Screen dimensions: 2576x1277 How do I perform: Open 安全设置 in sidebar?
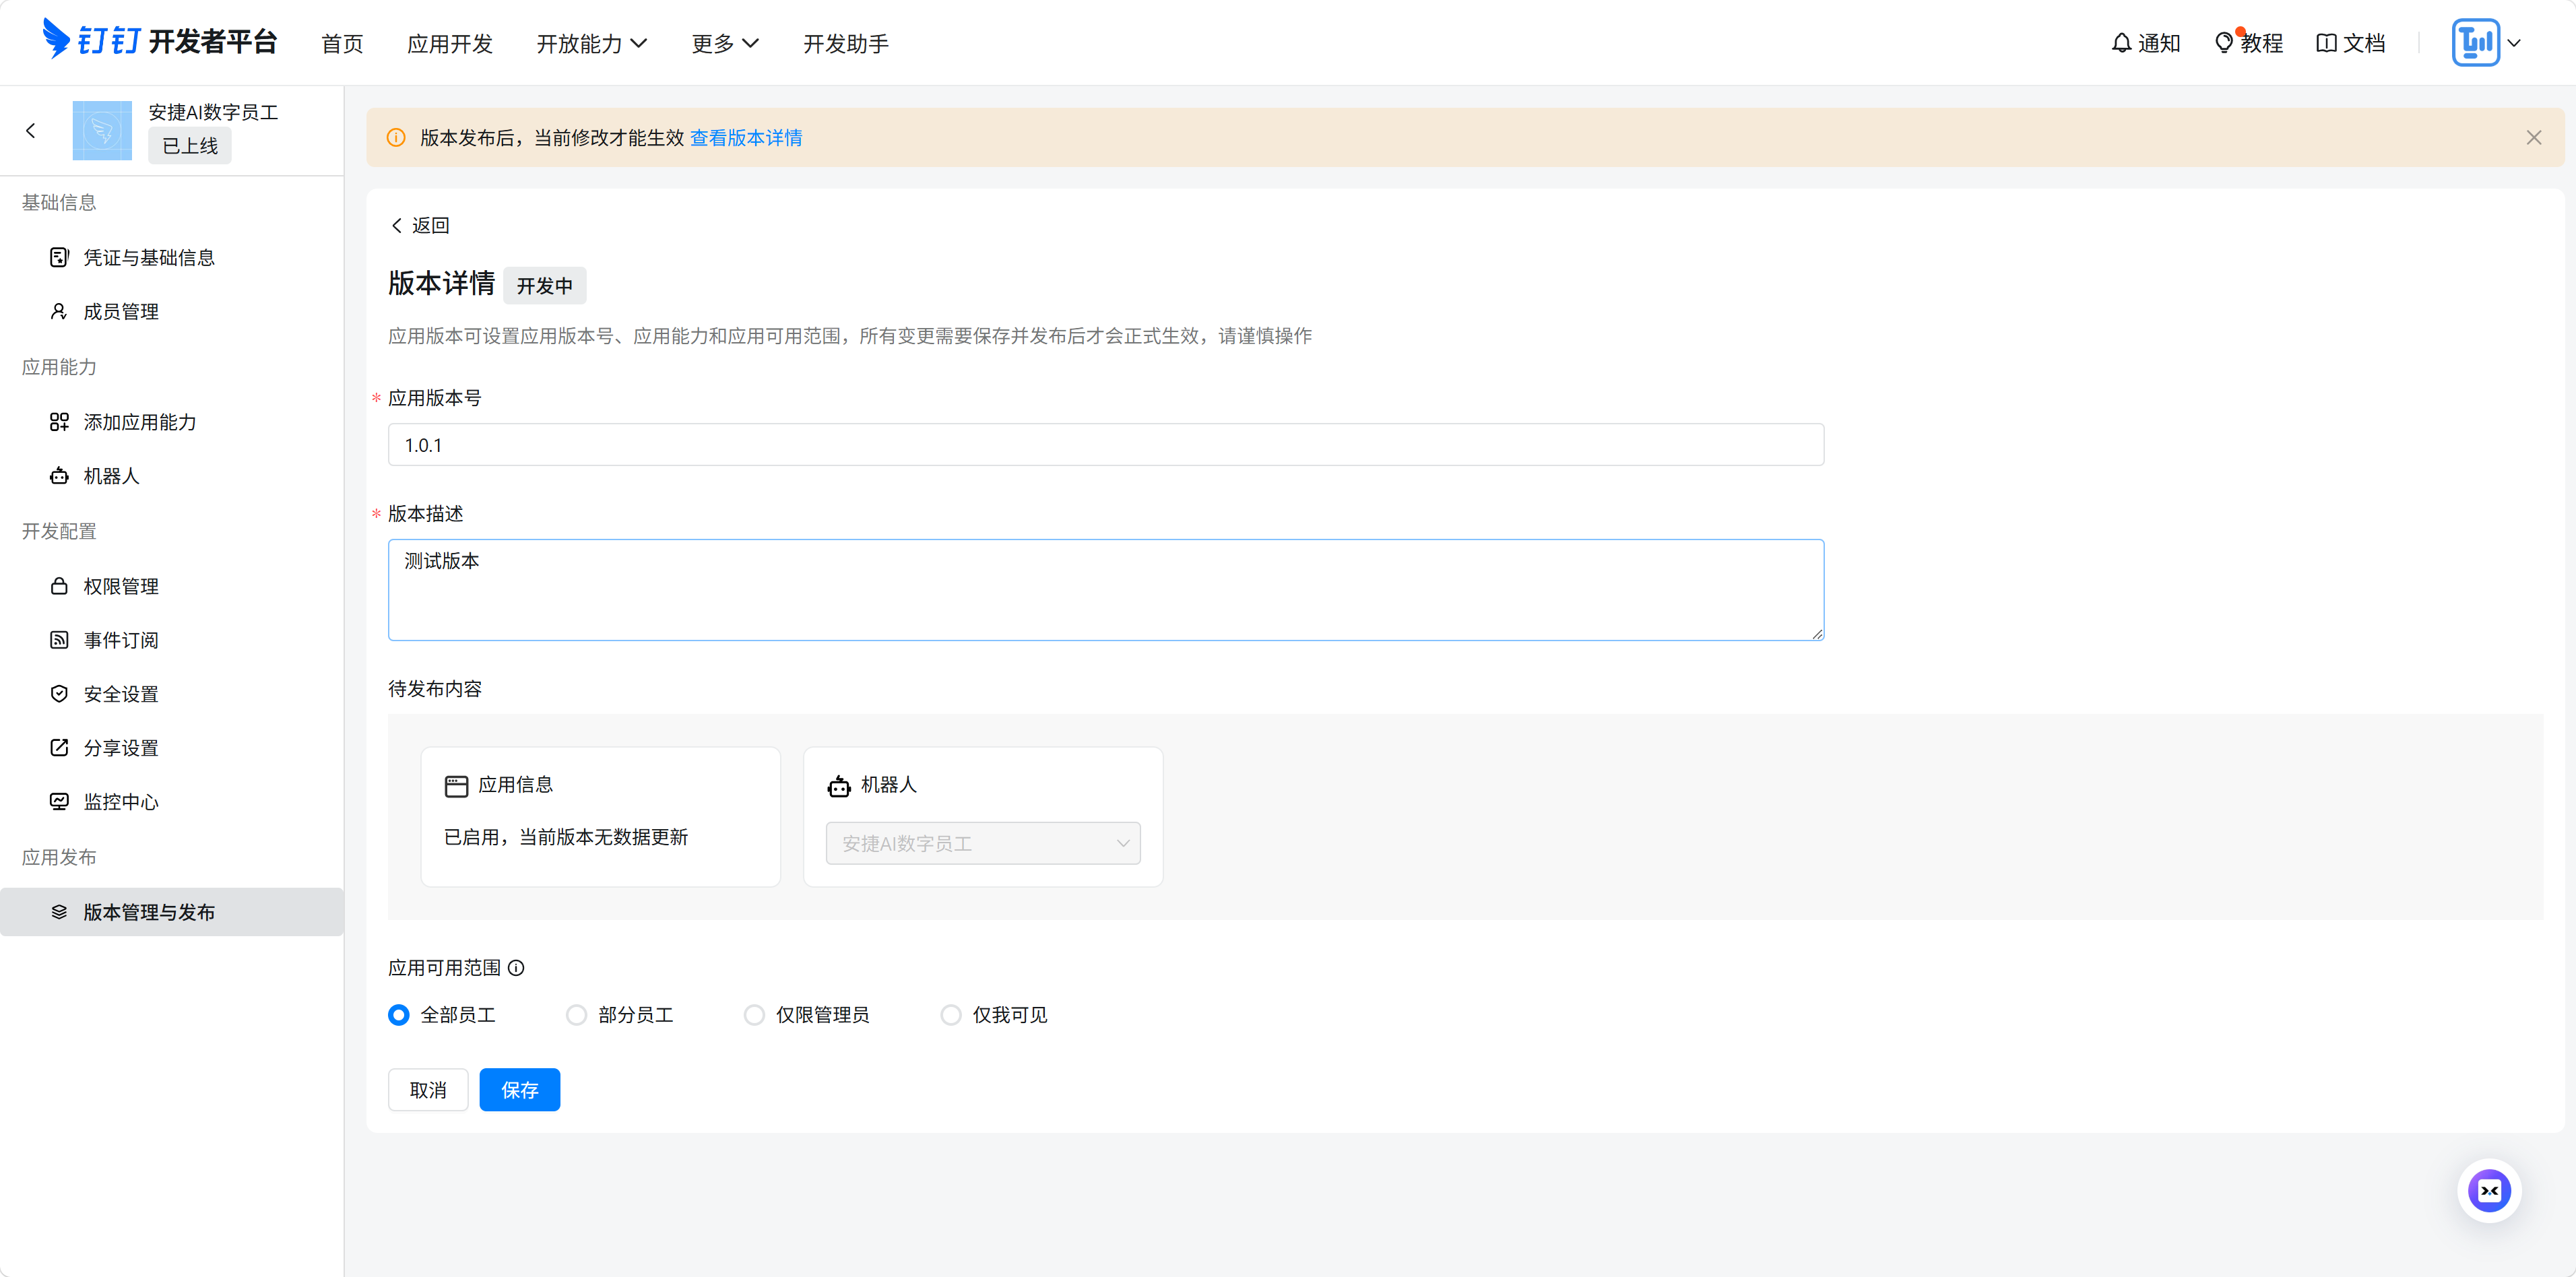point(172,694)
